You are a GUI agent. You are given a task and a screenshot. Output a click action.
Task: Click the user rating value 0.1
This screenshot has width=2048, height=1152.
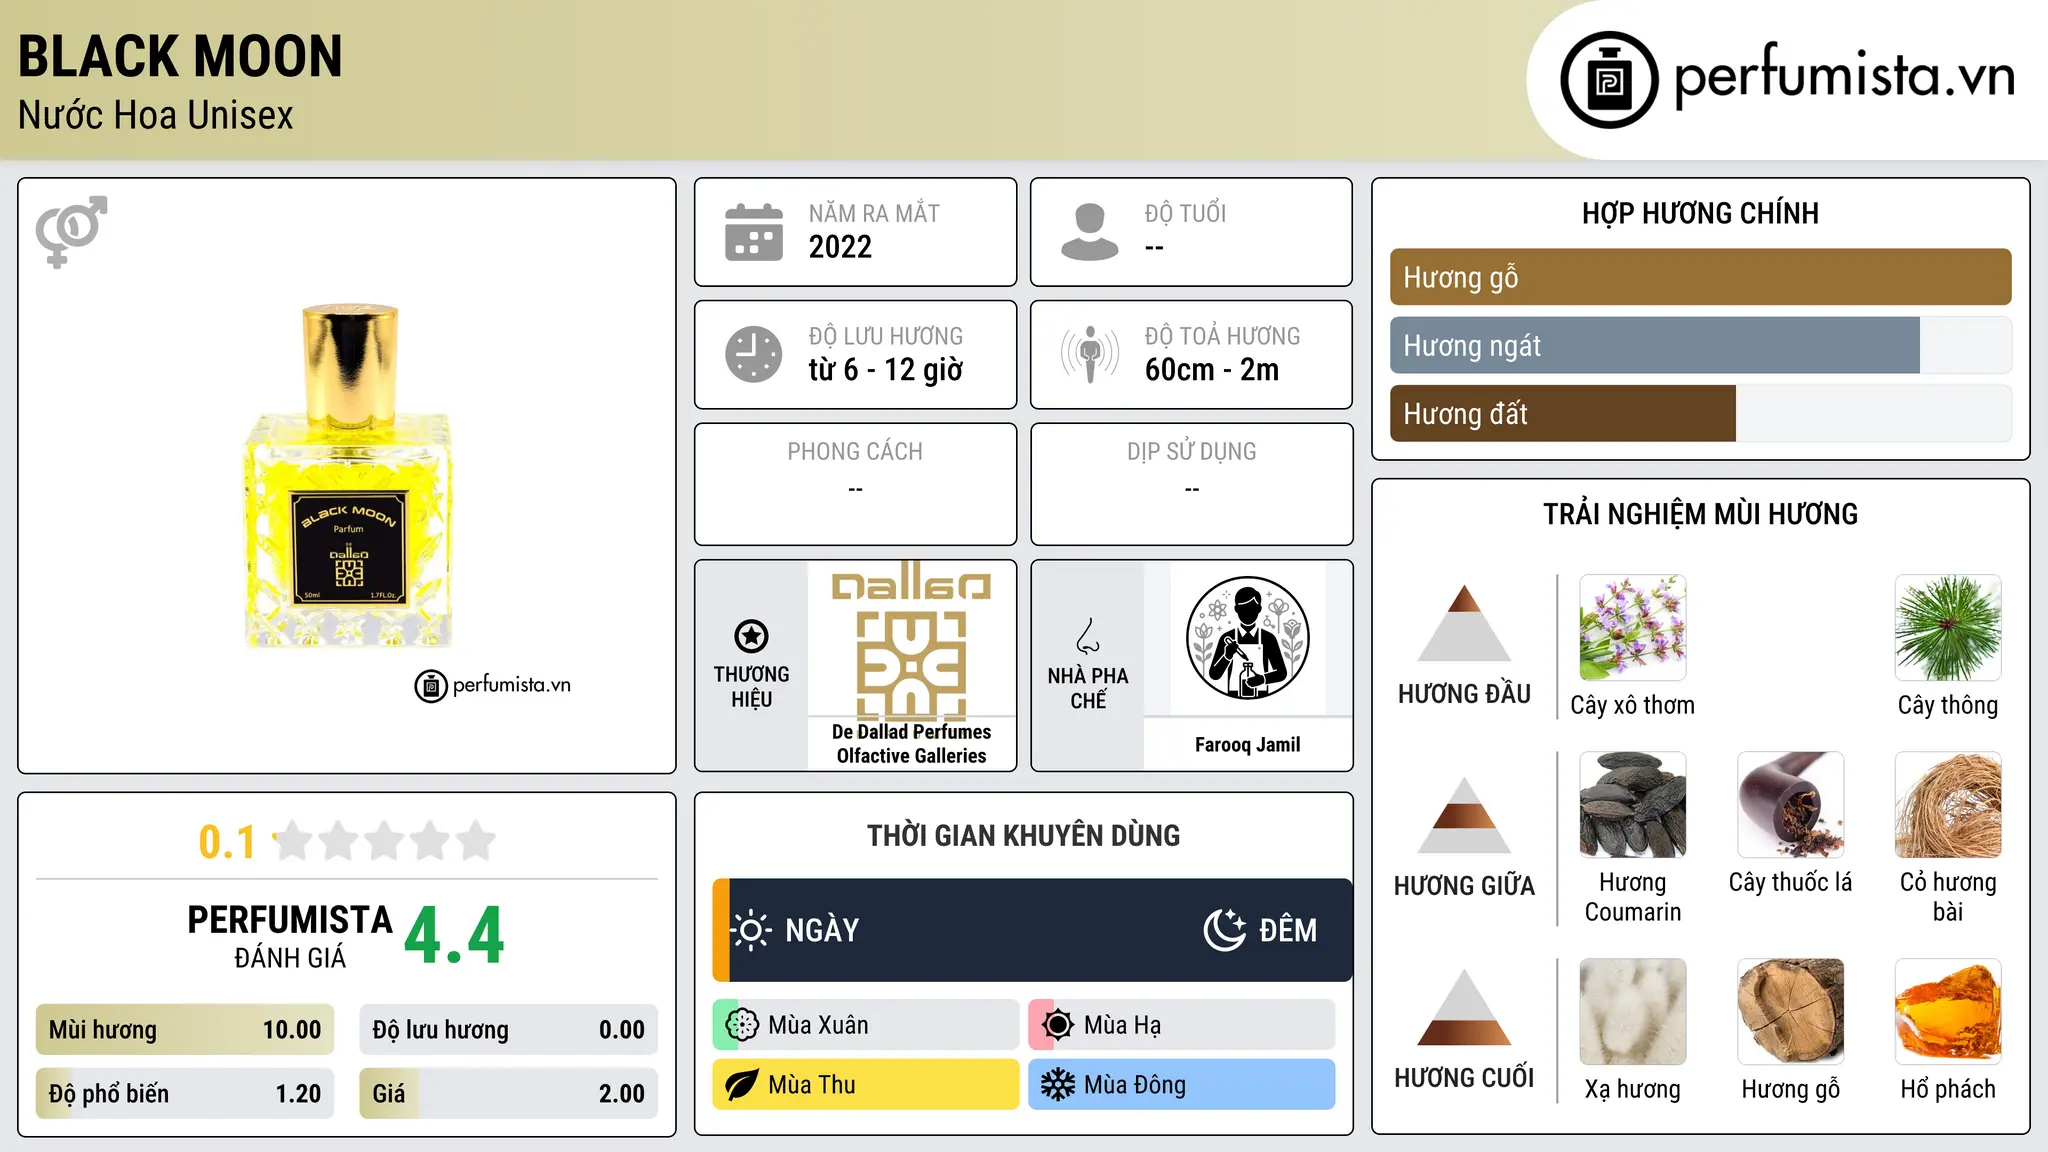click(227, 842)
